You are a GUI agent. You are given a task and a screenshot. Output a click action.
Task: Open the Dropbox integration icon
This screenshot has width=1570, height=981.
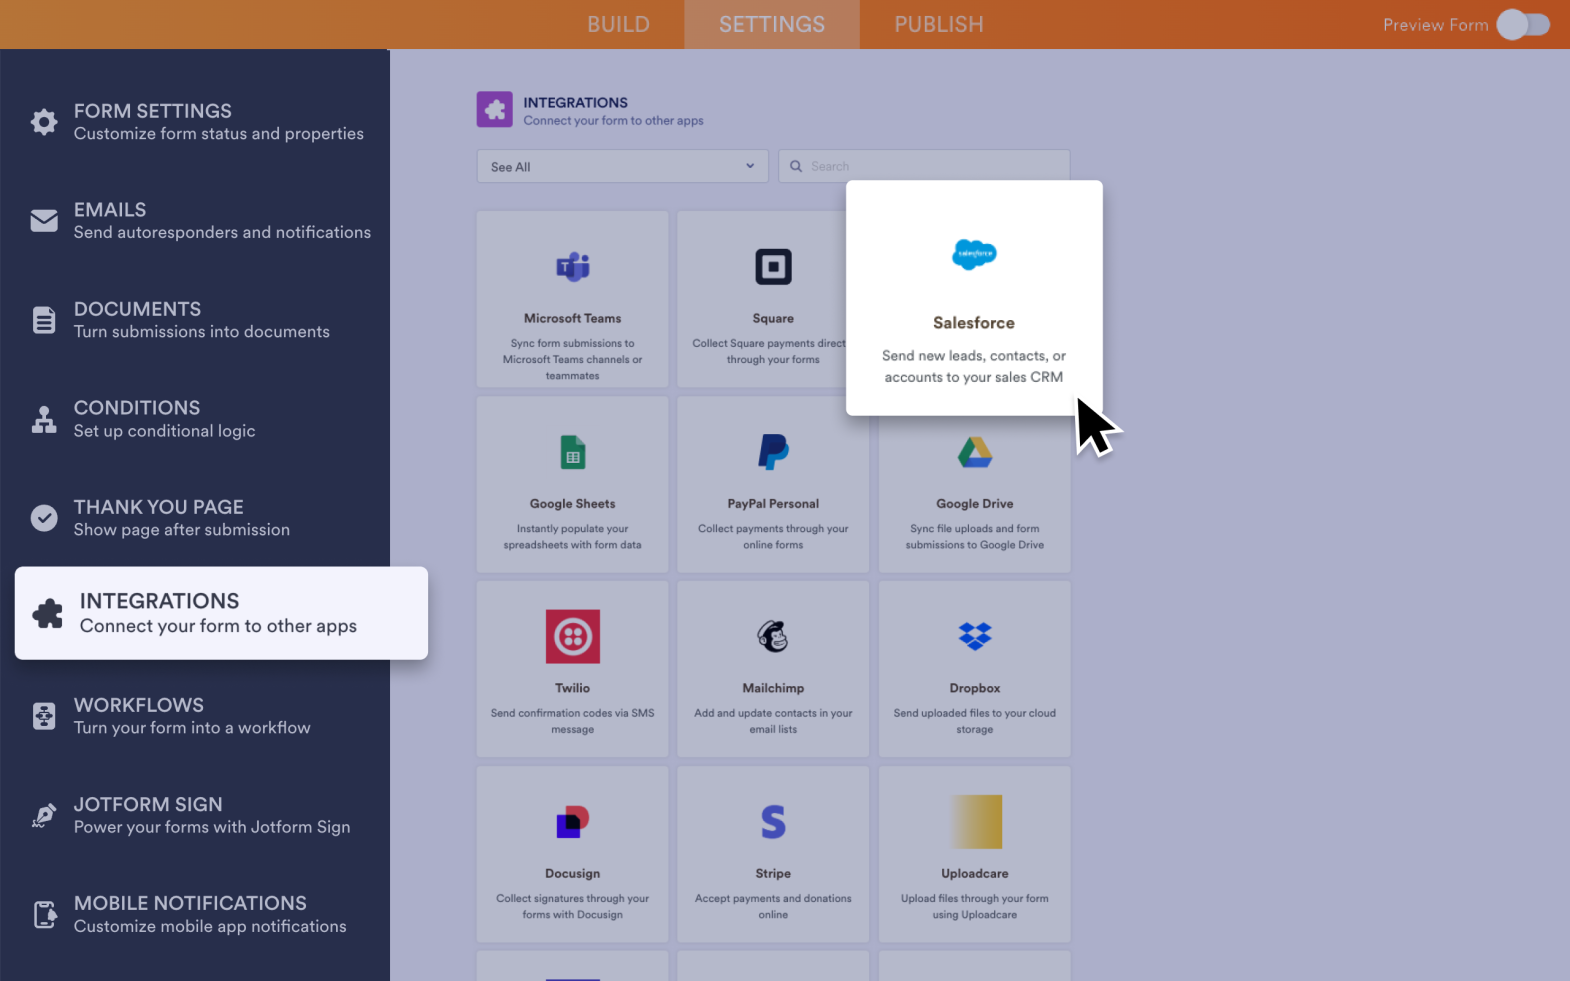974,637
